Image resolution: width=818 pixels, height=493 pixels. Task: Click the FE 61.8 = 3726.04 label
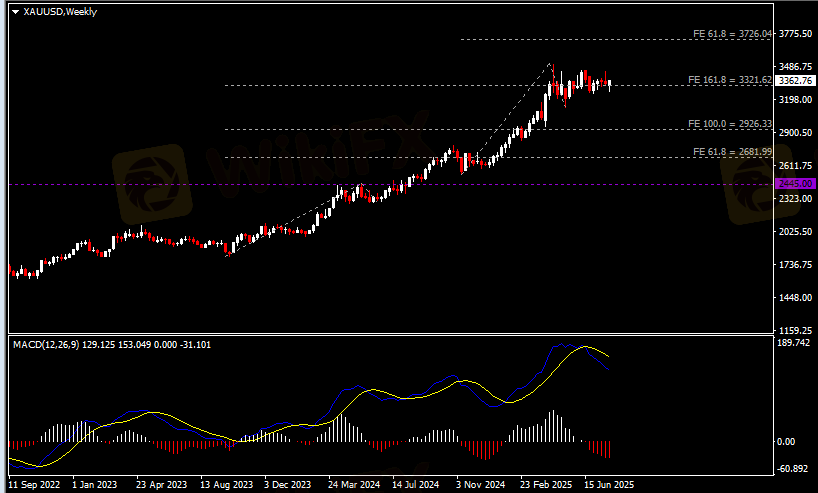click(x=732, y=34)
